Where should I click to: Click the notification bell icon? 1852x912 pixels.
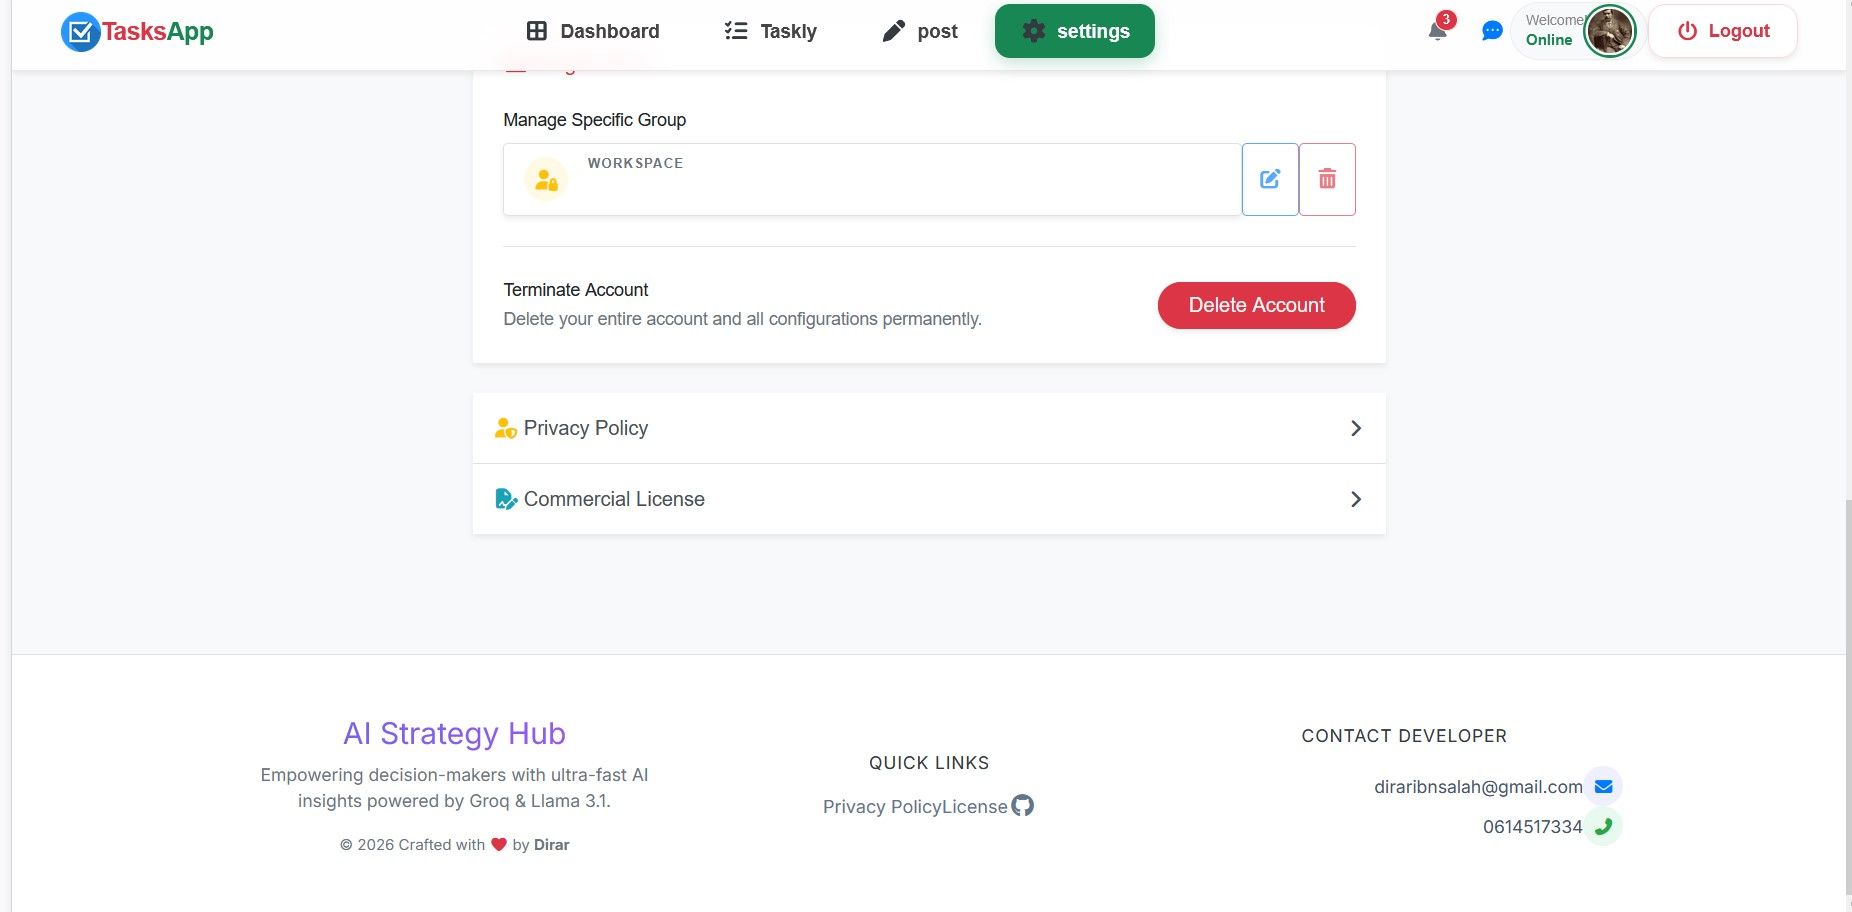(1437, 31)
